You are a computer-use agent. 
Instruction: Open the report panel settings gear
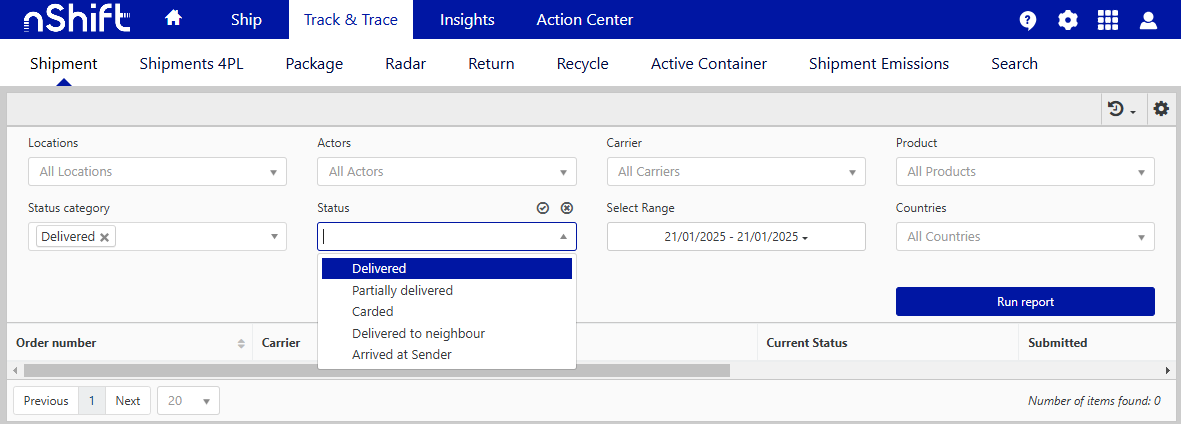[1161, 108]
